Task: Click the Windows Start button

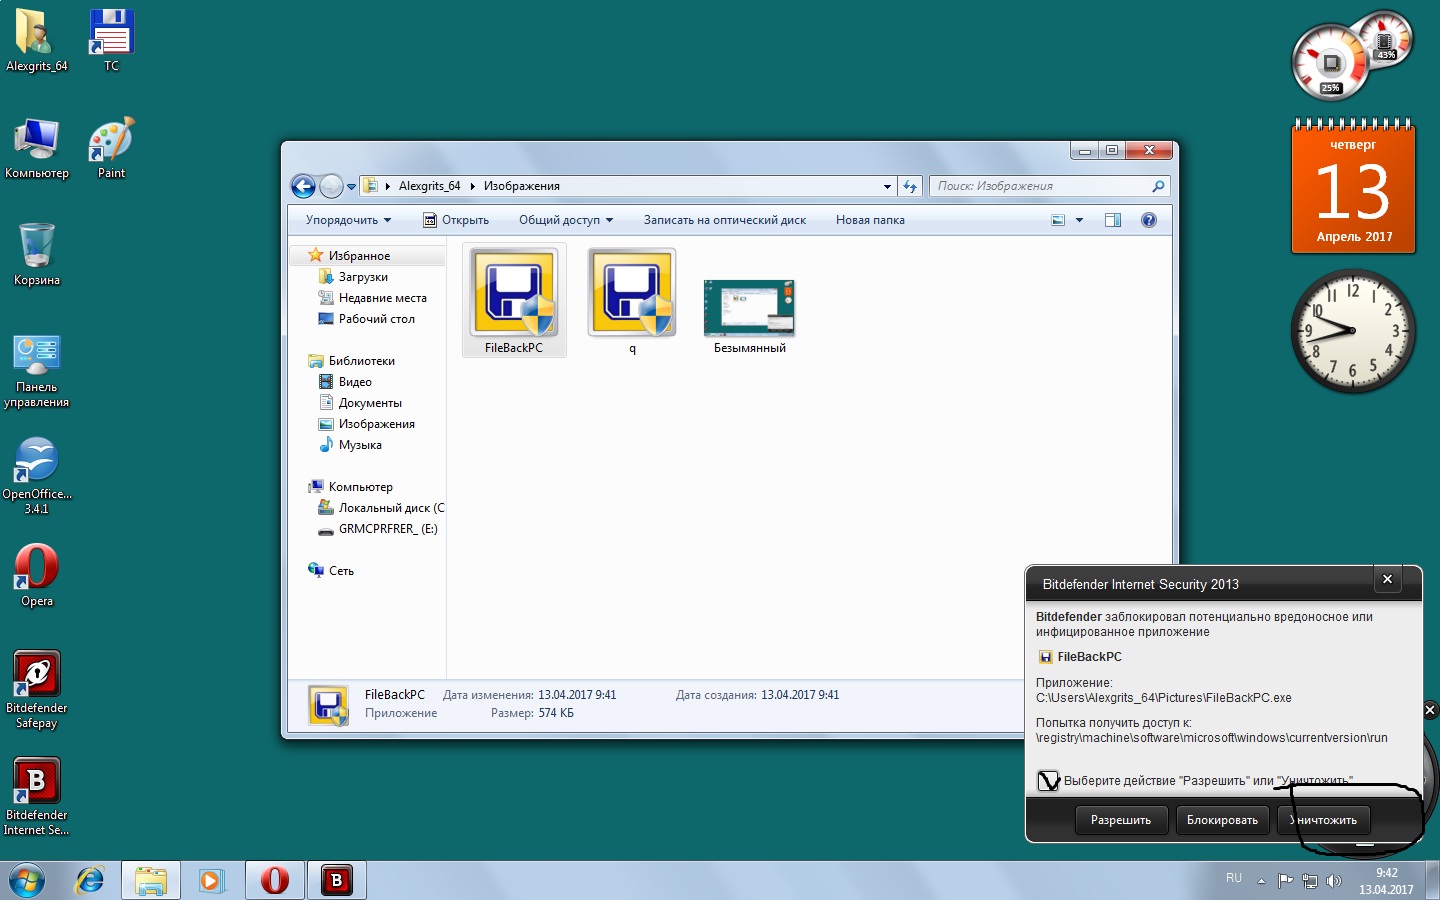Action: 27,880
